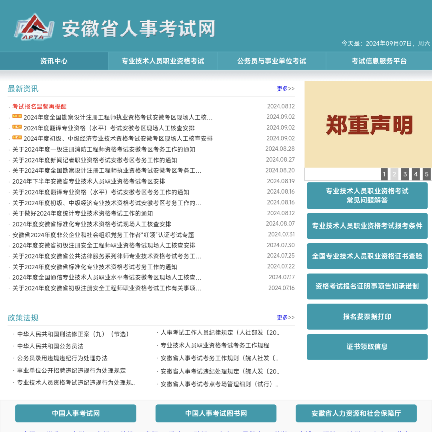Switch carousel to slide 5
The height and width of the screenshot is (432, 432).
tap(426, 174)
